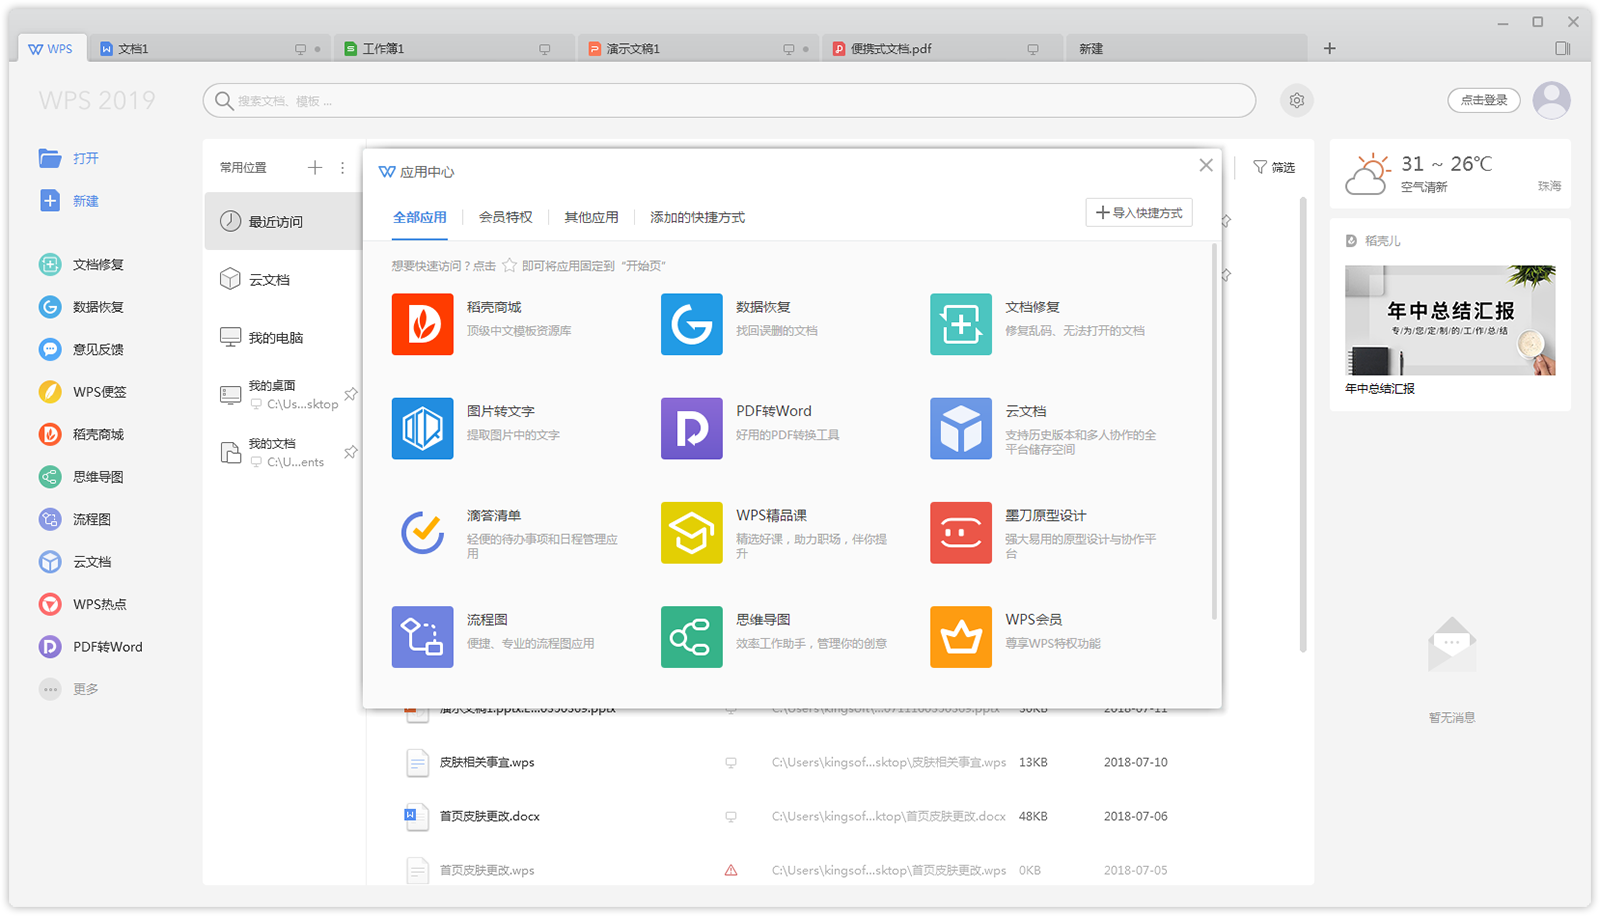Launch 文档修复 from the 应用中心 grid
The image size is (1600, 916).
[x=960, y=324]
